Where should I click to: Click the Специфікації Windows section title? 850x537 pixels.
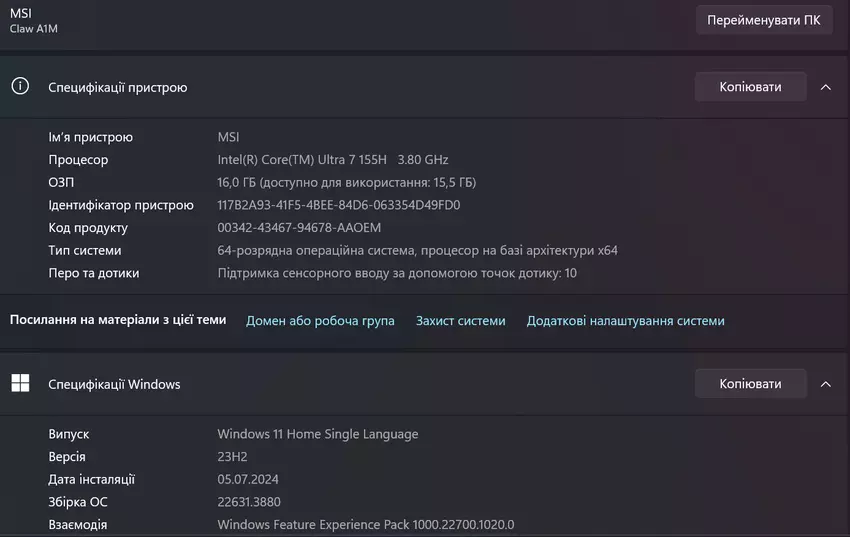pyautogui.click(x=114, y=384)
